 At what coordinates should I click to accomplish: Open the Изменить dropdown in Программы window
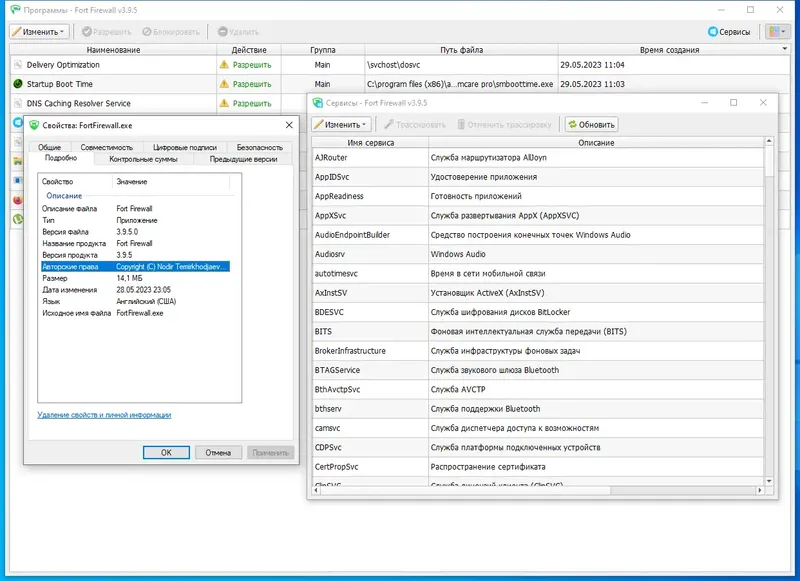[39, 32]
